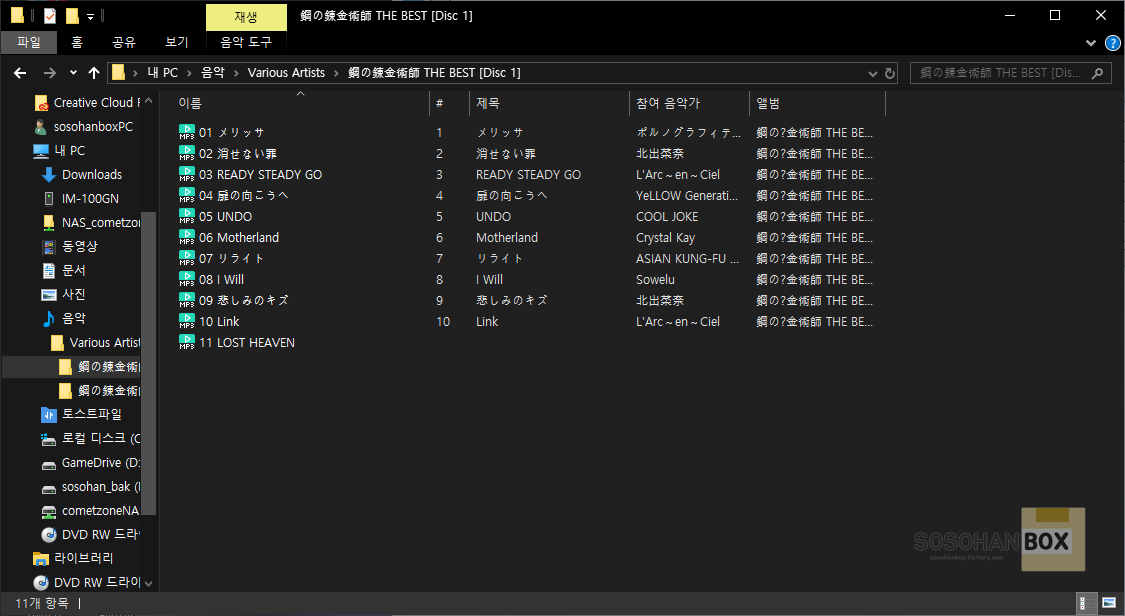Select the 07 リライト file icon

tap(187, 258)
